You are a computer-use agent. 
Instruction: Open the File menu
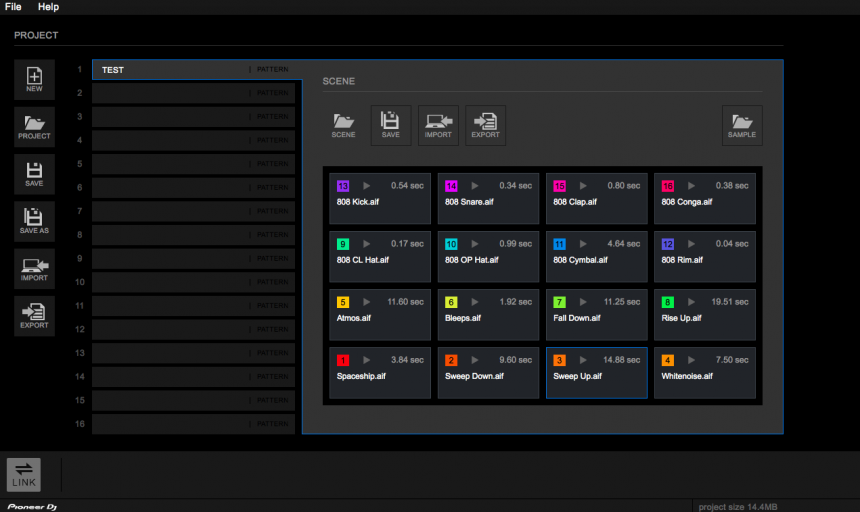13,7
